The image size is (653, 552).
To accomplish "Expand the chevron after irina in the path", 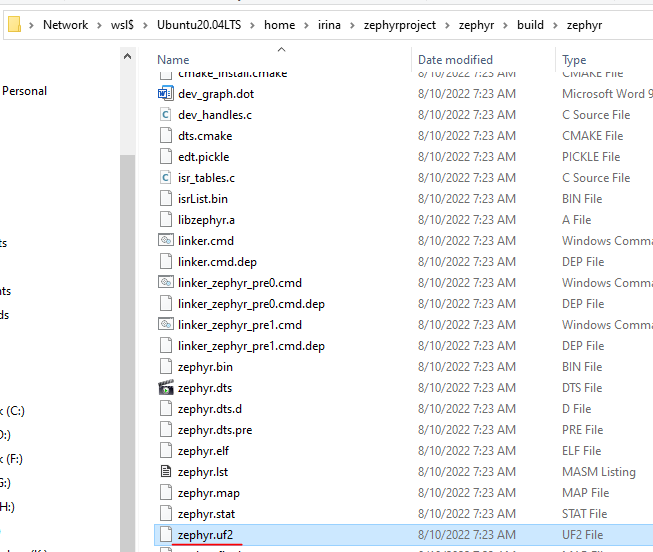I will tap(352, 25).
